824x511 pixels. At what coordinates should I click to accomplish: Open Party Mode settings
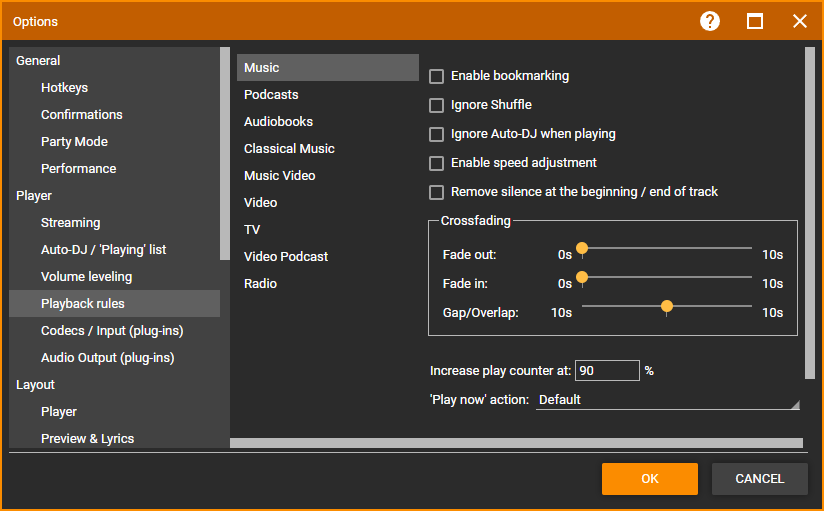click(x=115, y=142)
